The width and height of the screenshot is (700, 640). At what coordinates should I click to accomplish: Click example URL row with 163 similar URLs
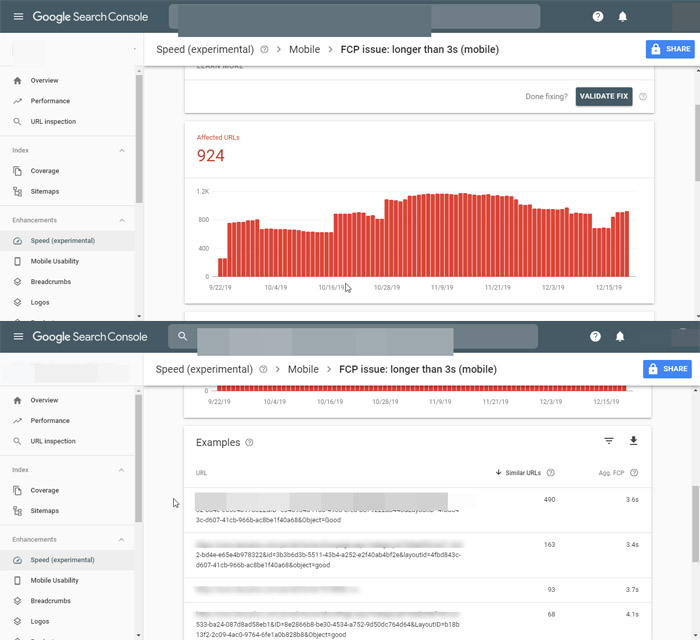417,555
